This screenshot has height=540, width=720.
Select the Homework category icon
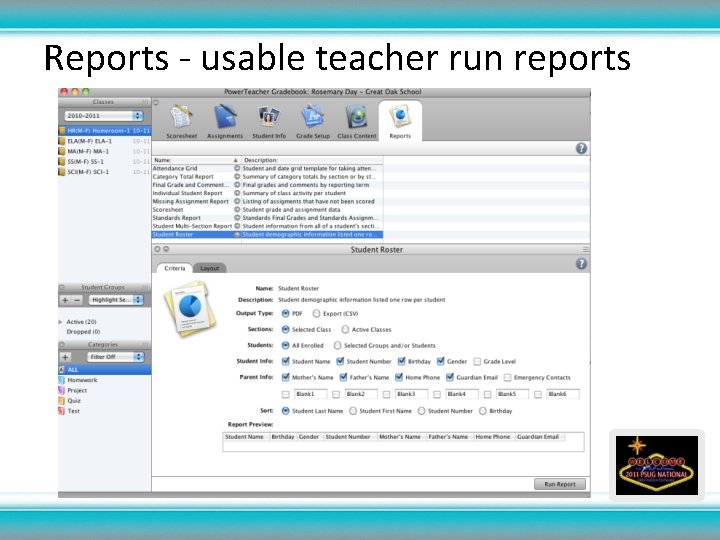point(62,380)
